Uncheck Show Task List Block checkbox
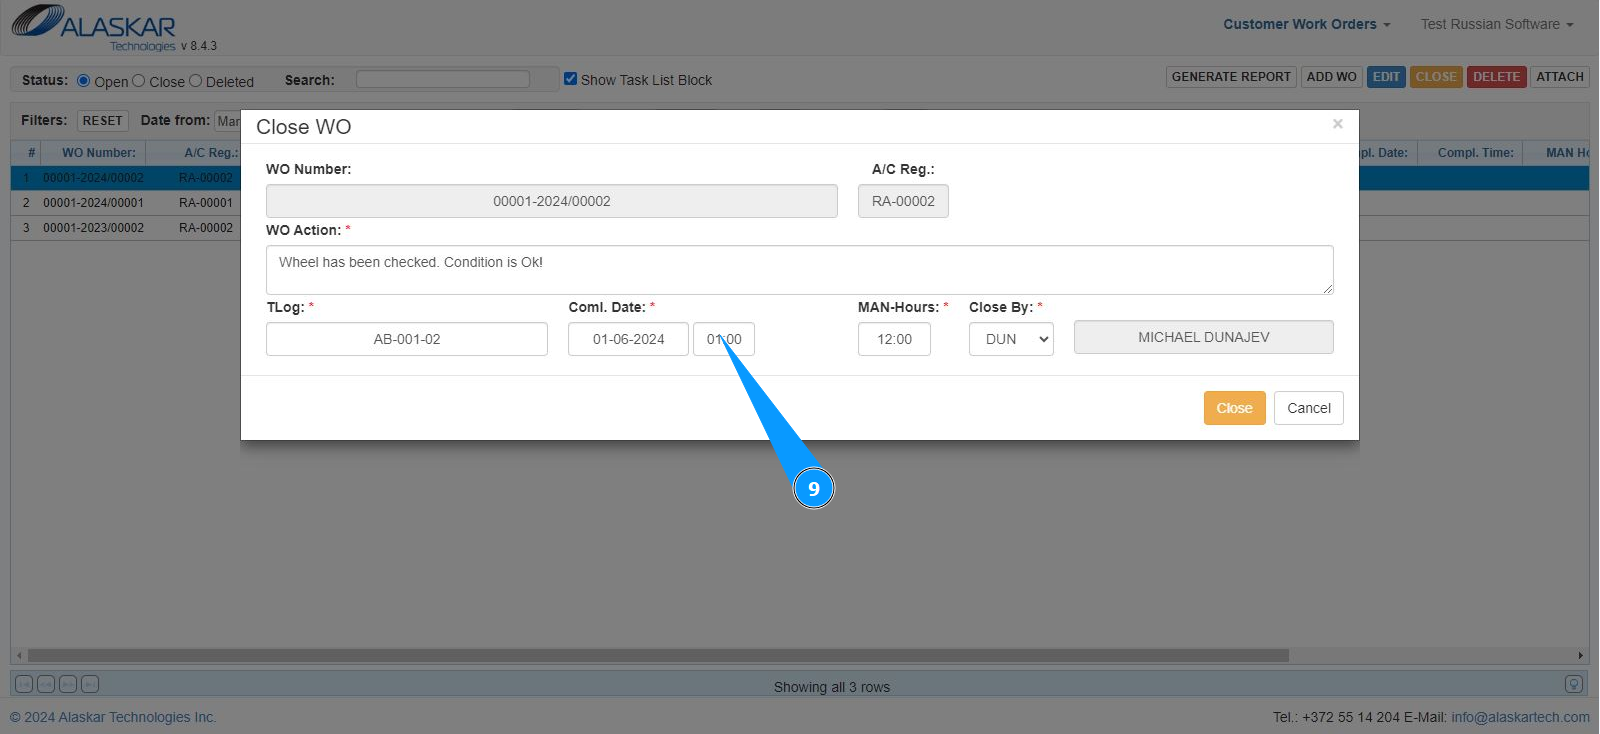The height and width of the screenshot is (734, 1600). (x=571, y=79)
